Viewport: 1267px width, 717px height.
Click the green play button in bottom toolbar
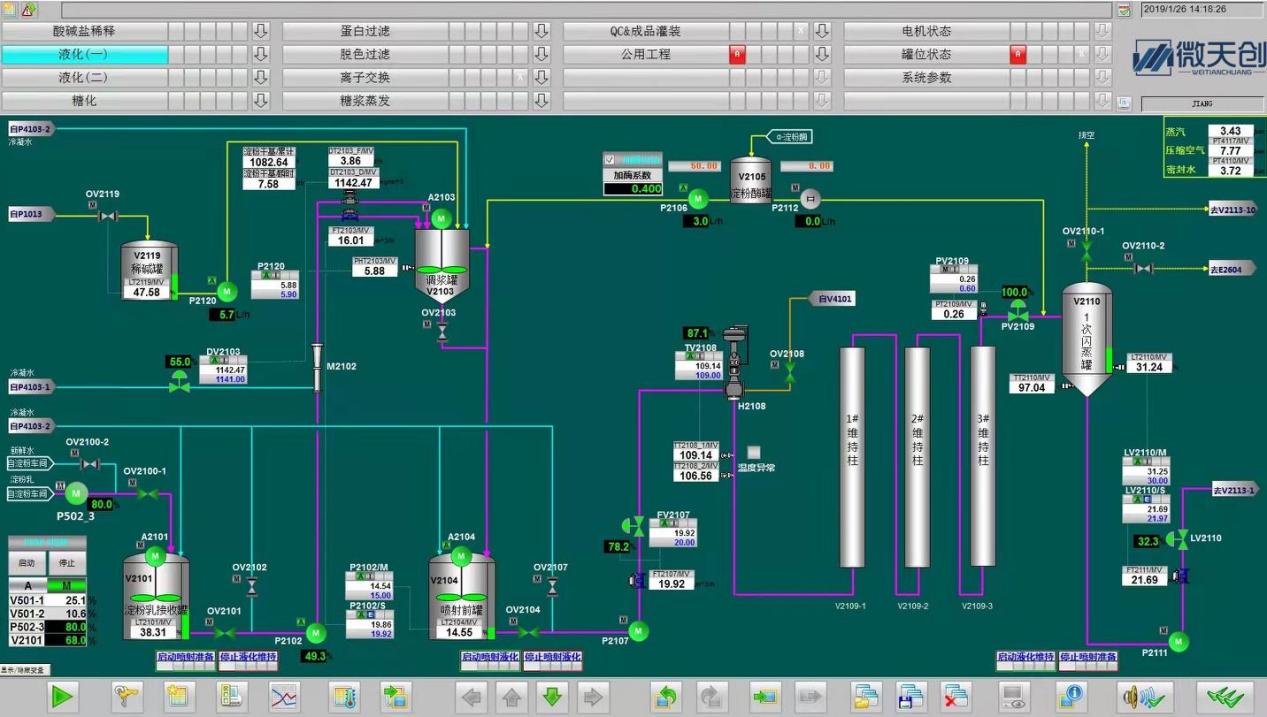click(62, 696)
